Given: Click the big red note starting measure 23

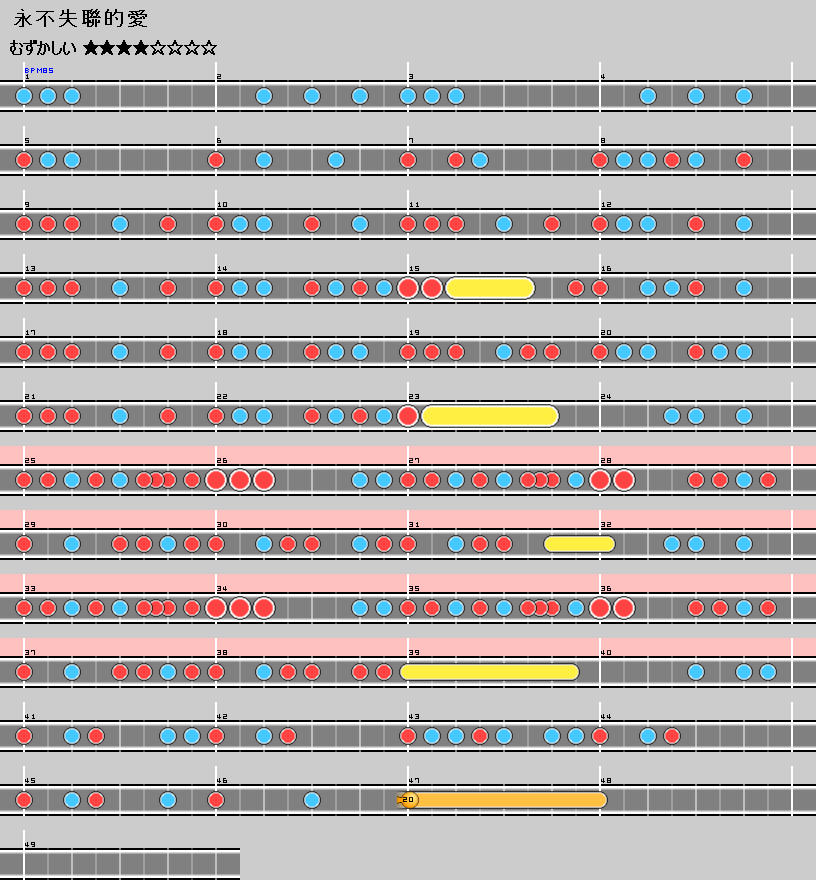Looking at the screenshot, I should pos(408,416).
